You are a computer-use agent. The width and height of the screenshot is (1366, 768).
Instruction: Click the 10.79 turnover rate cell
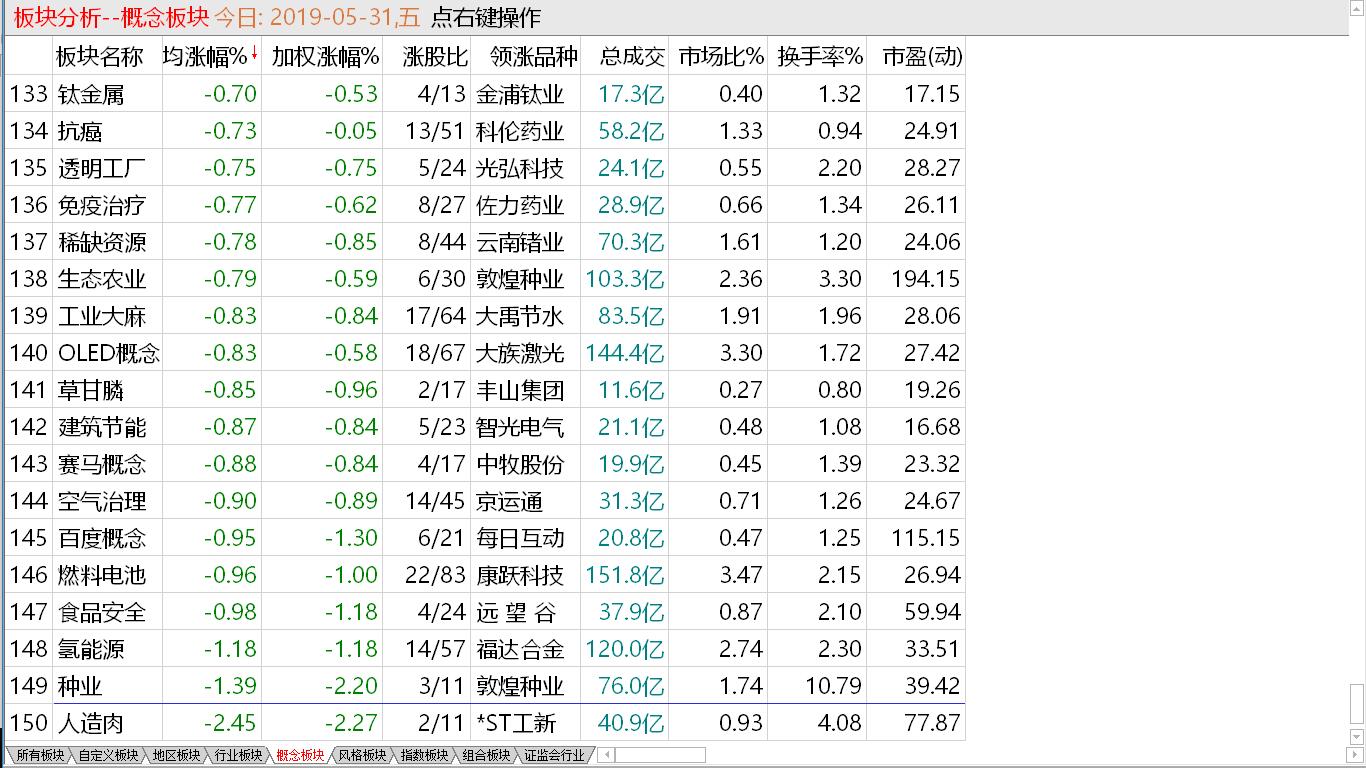[x=833, y=686]
